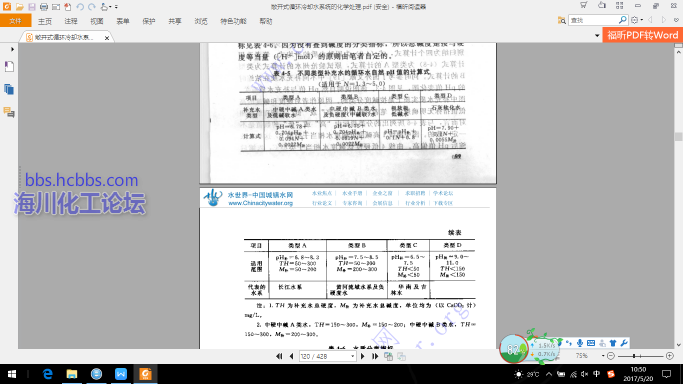The height and width of the screenshot is (384, 683).
Task: Click the Print icon
Action: (x=44, y=7)
